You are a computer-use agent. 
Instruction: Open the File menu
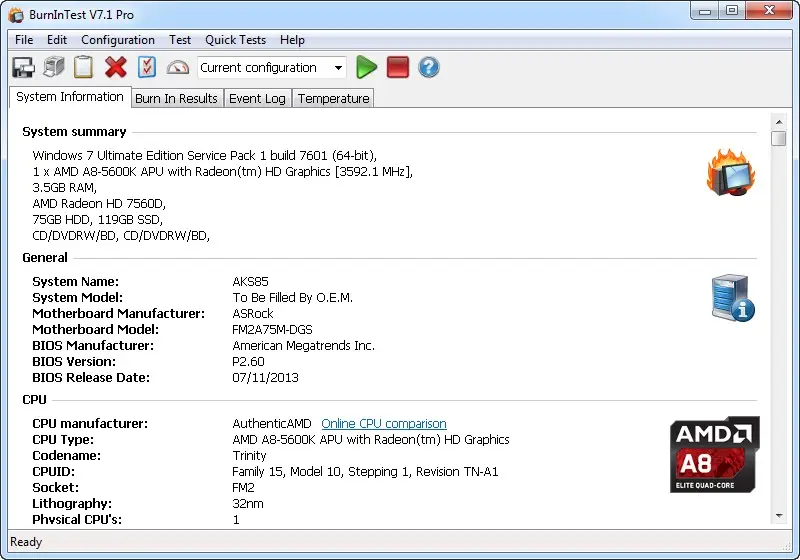click(24, 40)
